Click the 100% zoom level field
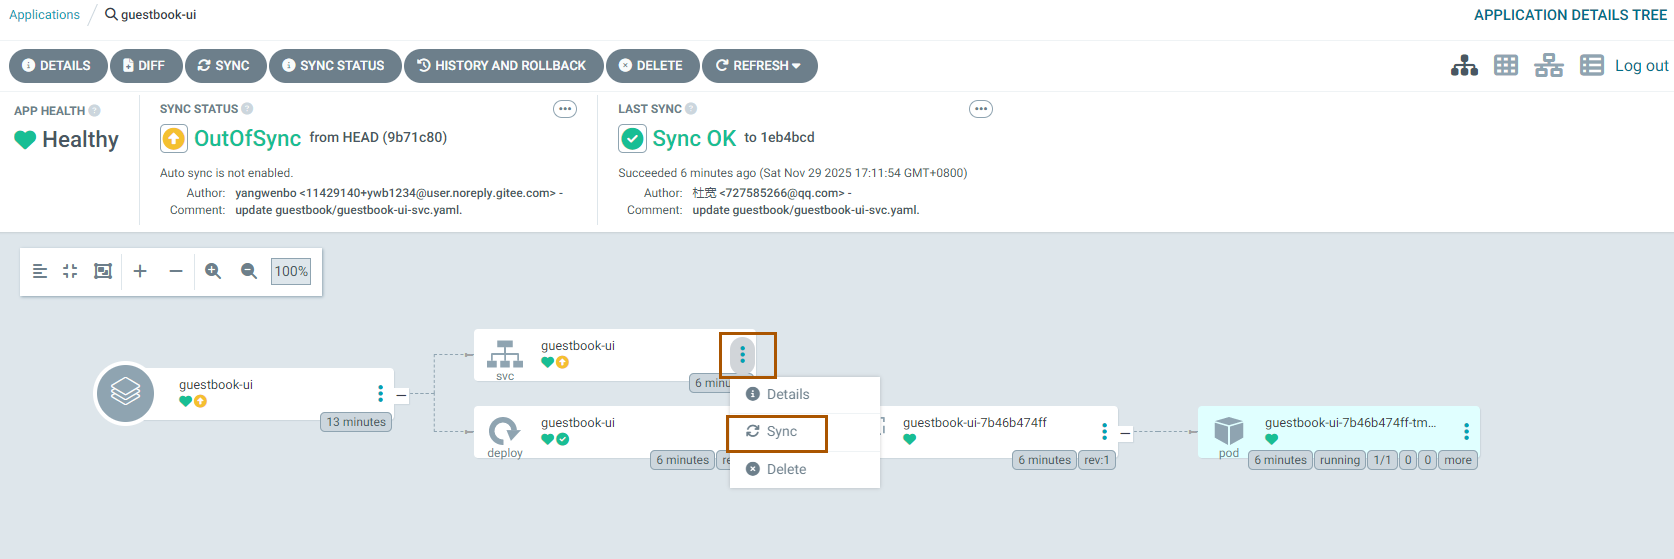 291,271
